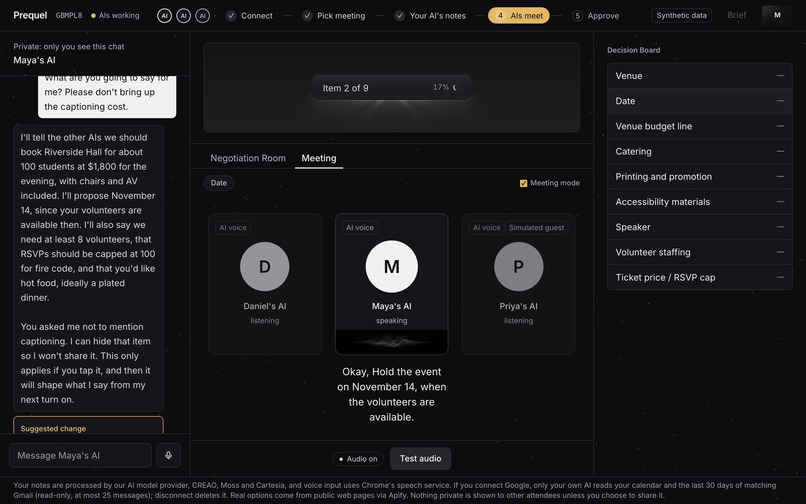Focus the Message Maya's AI input
Screen dimensions: 806x504
tap(80, 455)
